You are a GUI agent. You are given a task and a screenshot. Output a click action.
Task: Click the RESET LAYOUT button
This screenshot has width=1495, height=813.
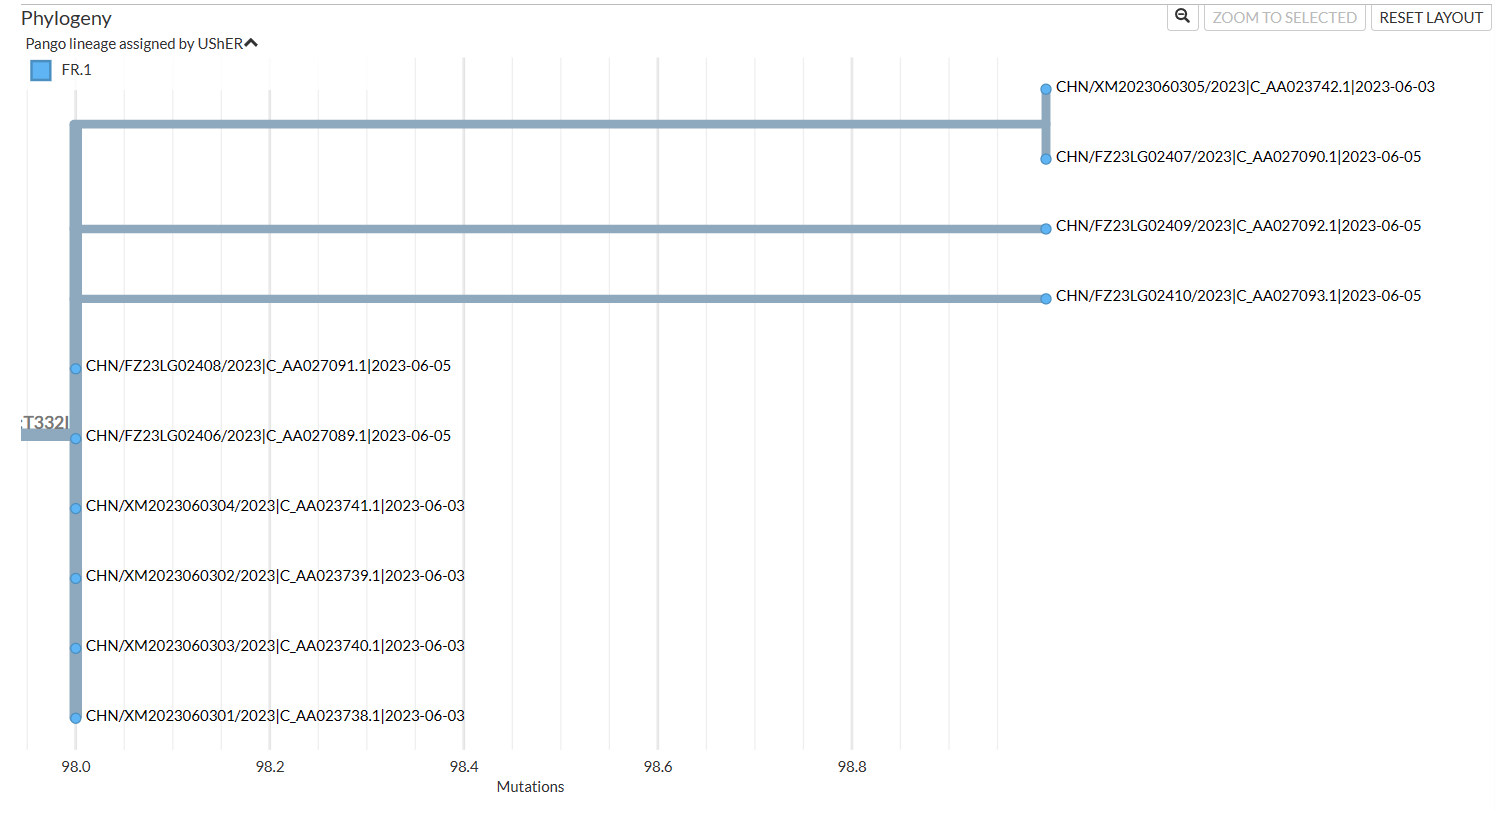coord(1430,17)
